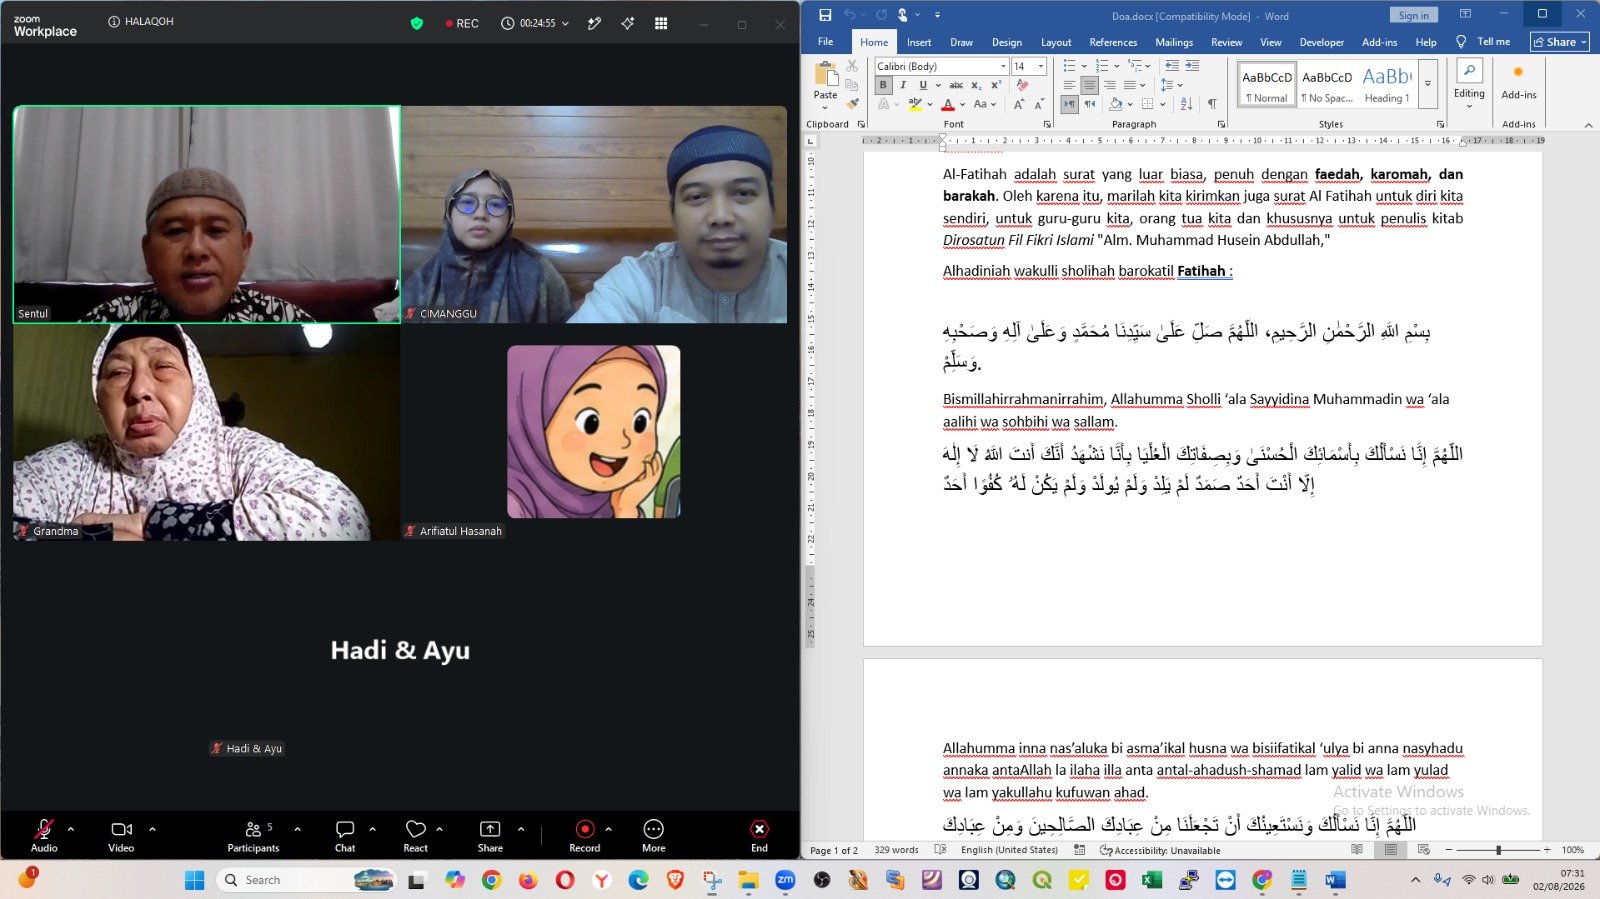
Task: Toggle Underline formatting in Word
Action: tap(923, 85)
